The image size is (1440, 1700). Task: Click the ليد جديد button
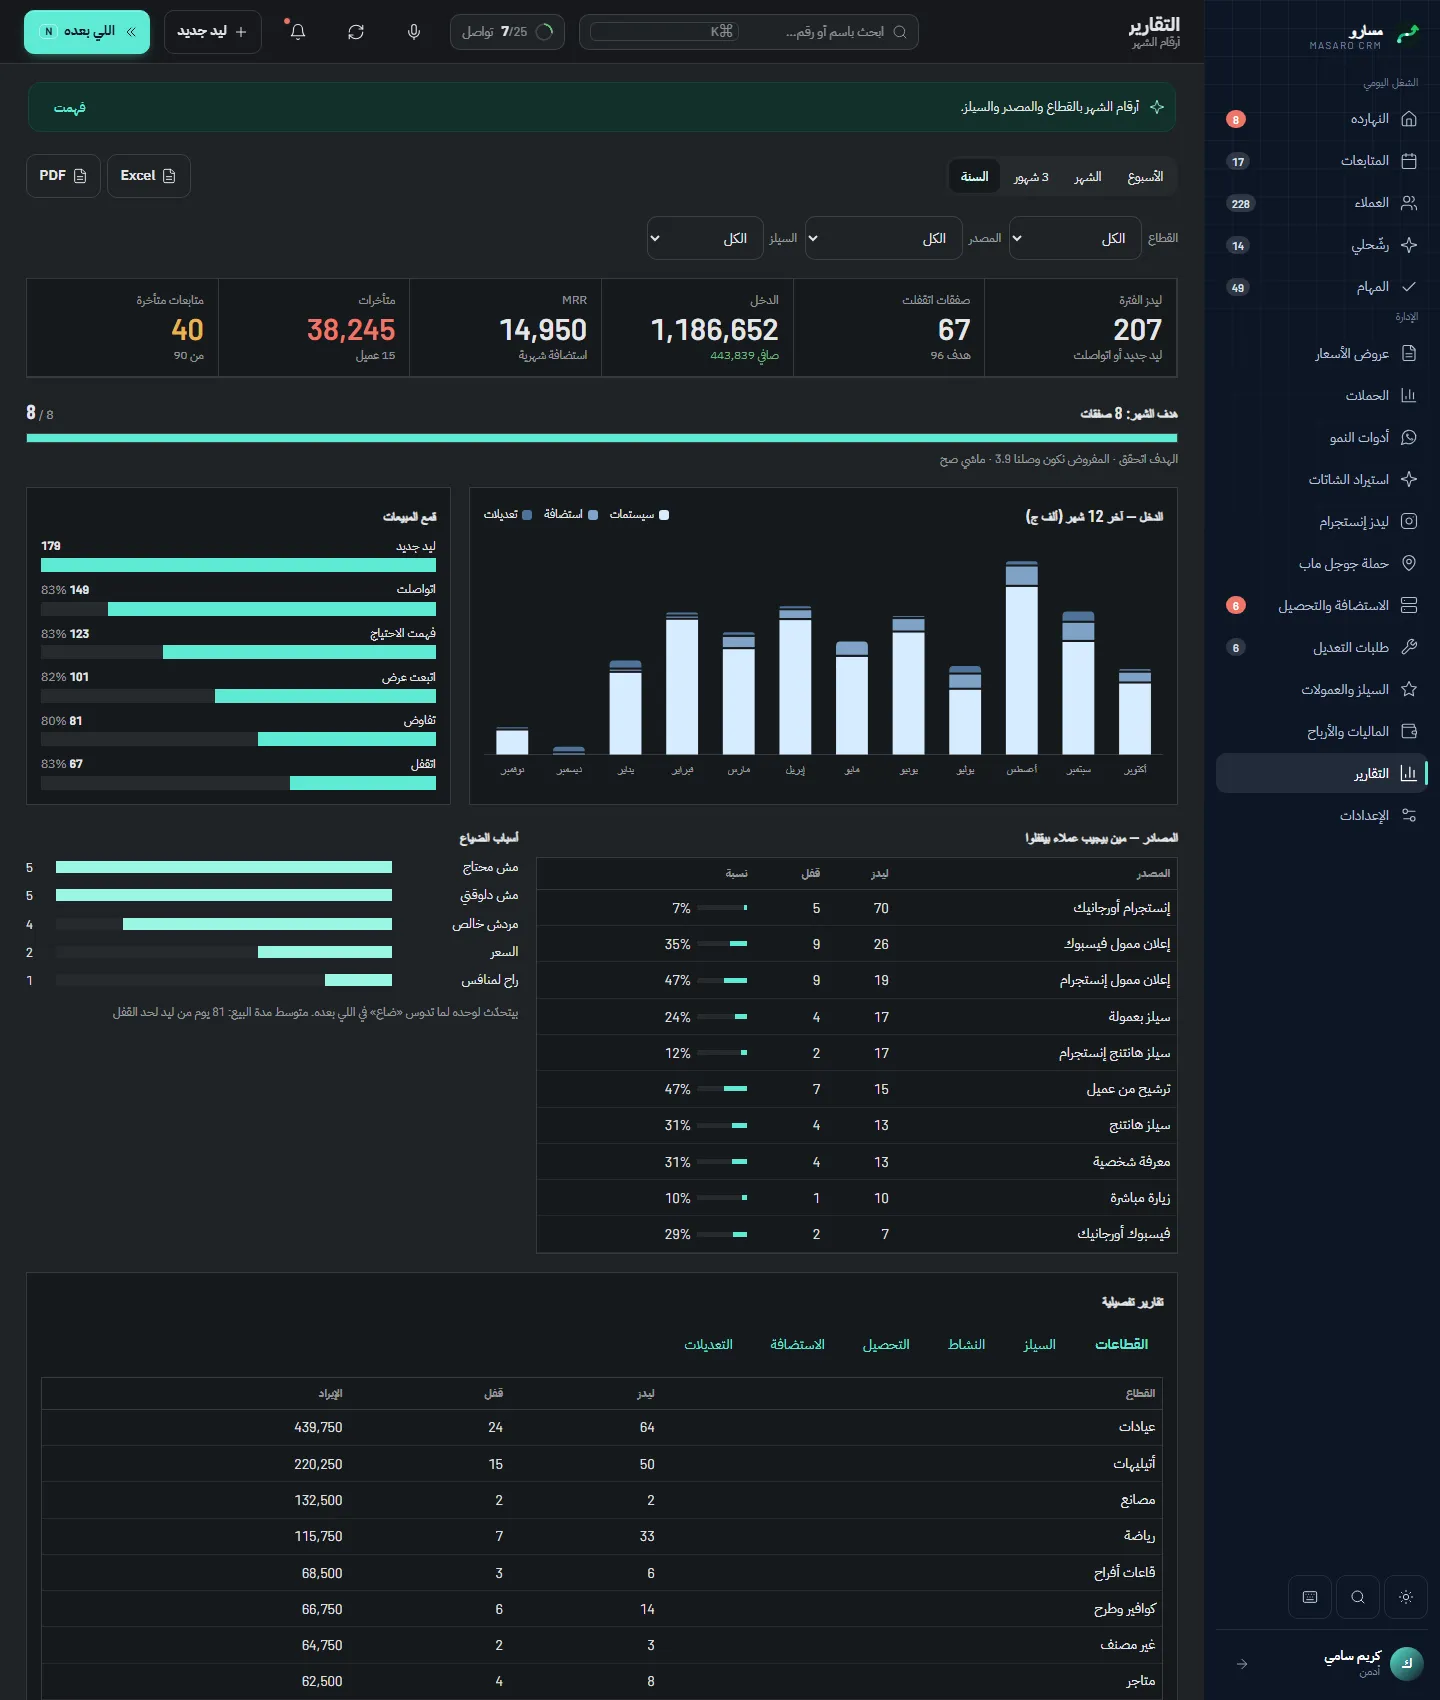(x=213, y=32)
